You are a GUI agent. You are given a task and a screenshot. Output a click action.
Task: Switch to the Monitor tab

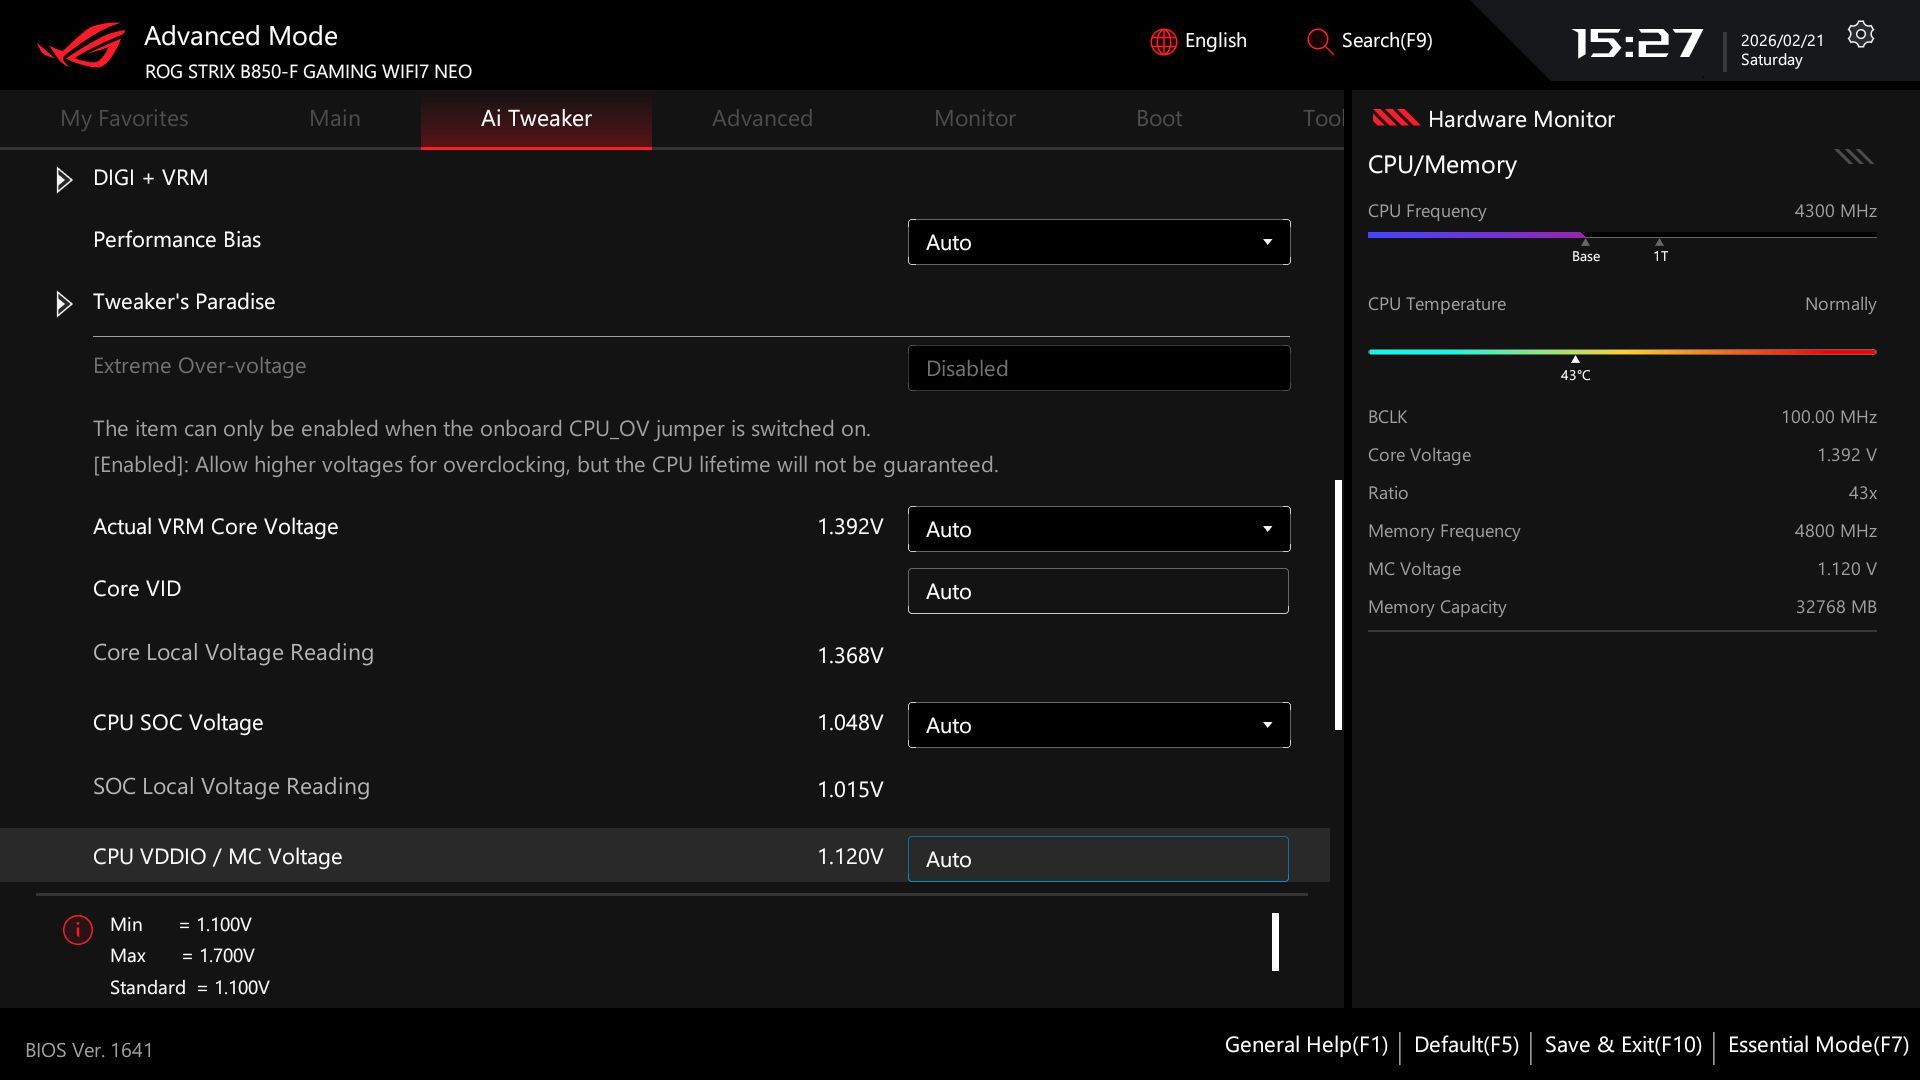pos(974,118)
